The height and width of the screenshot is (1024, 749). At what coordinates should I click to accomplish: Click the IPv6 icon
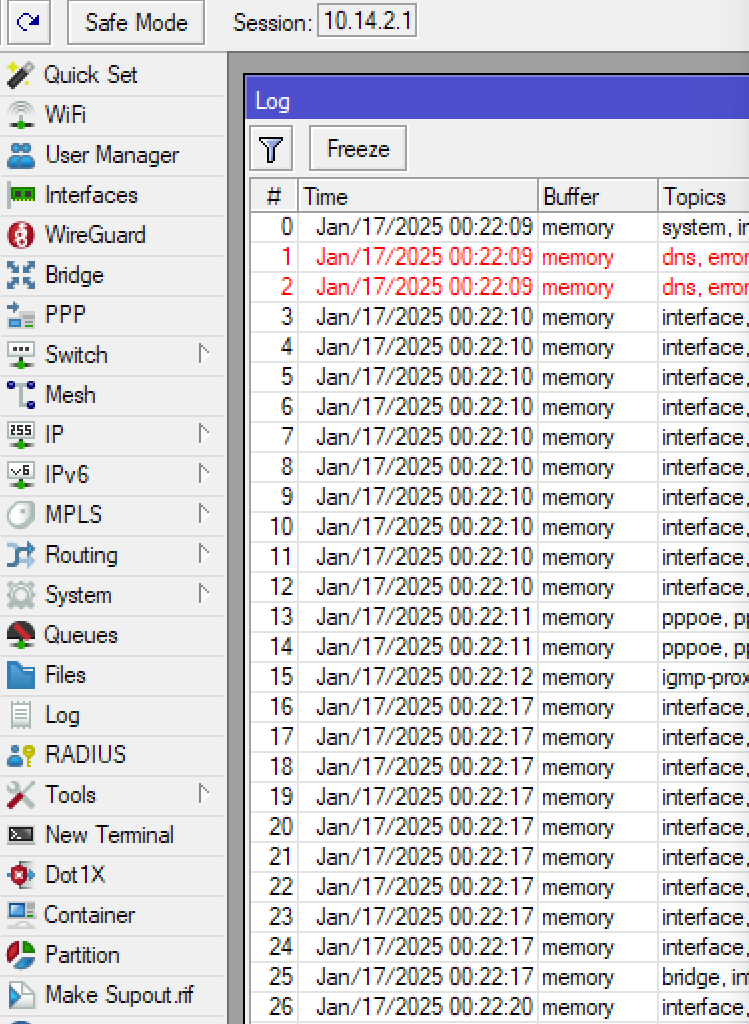pyautogui.click(x=21, y=475)
